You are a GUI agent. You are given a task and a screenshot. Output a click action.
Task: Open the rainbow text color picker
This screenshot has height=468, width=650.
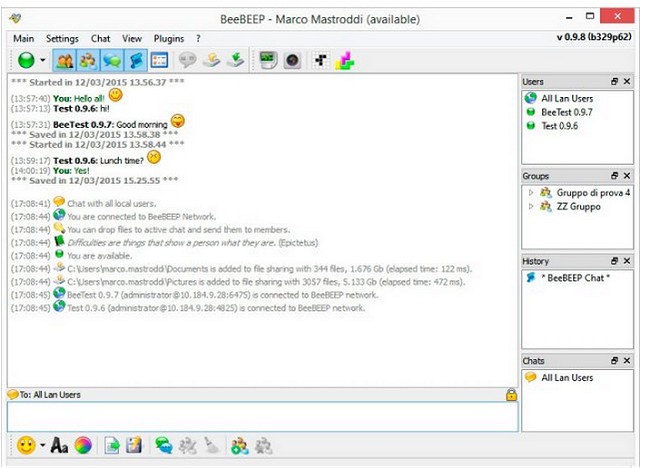83,446
